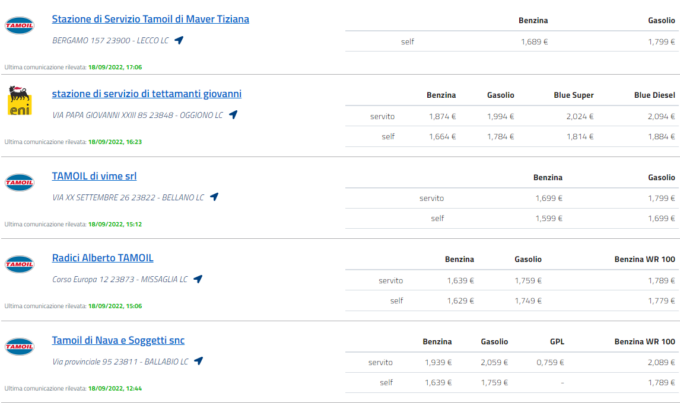
Task: Open directions arrow beside the OGGIONO LC address
Action: 233,115
